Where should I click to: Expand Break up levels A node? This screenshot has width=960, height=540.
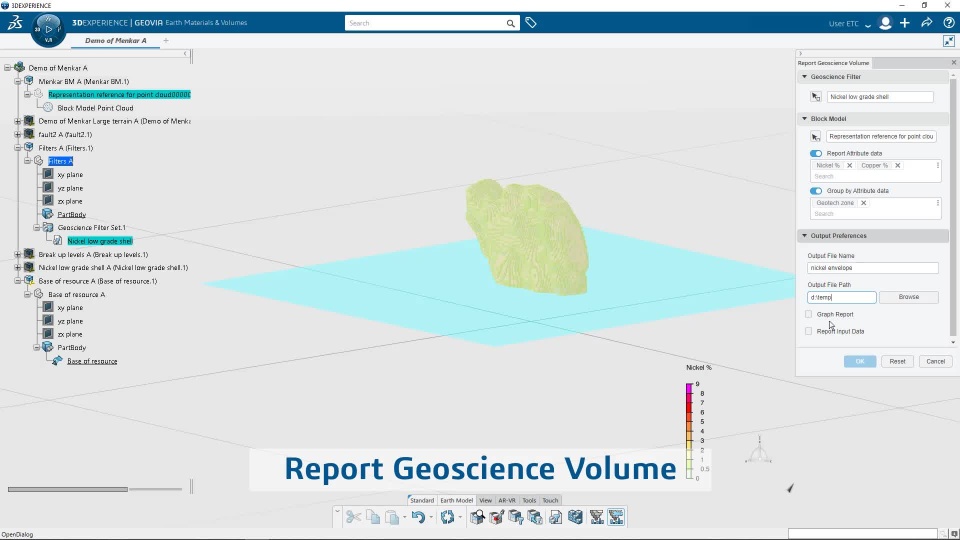click(x=18, y=254)
